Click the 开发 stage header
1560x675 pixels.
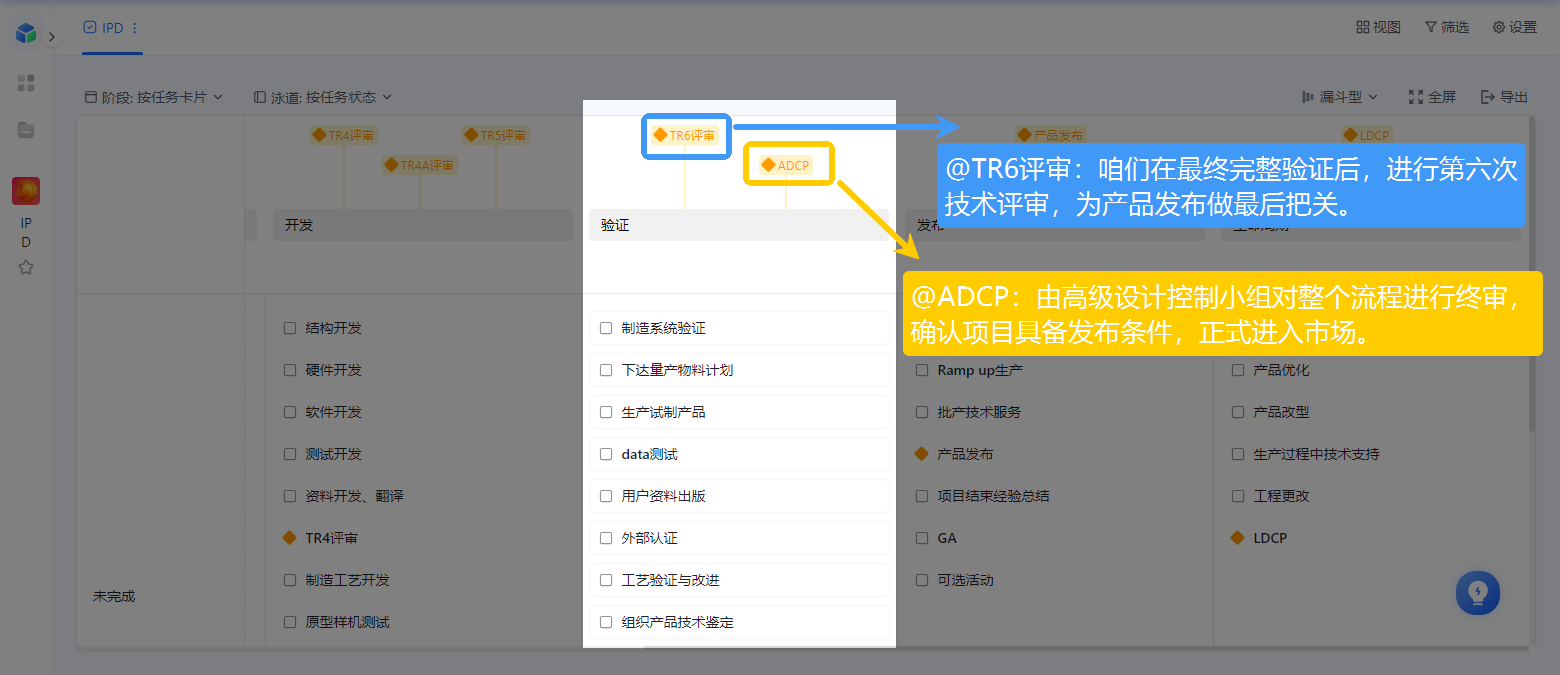click(x=423, y=225)
